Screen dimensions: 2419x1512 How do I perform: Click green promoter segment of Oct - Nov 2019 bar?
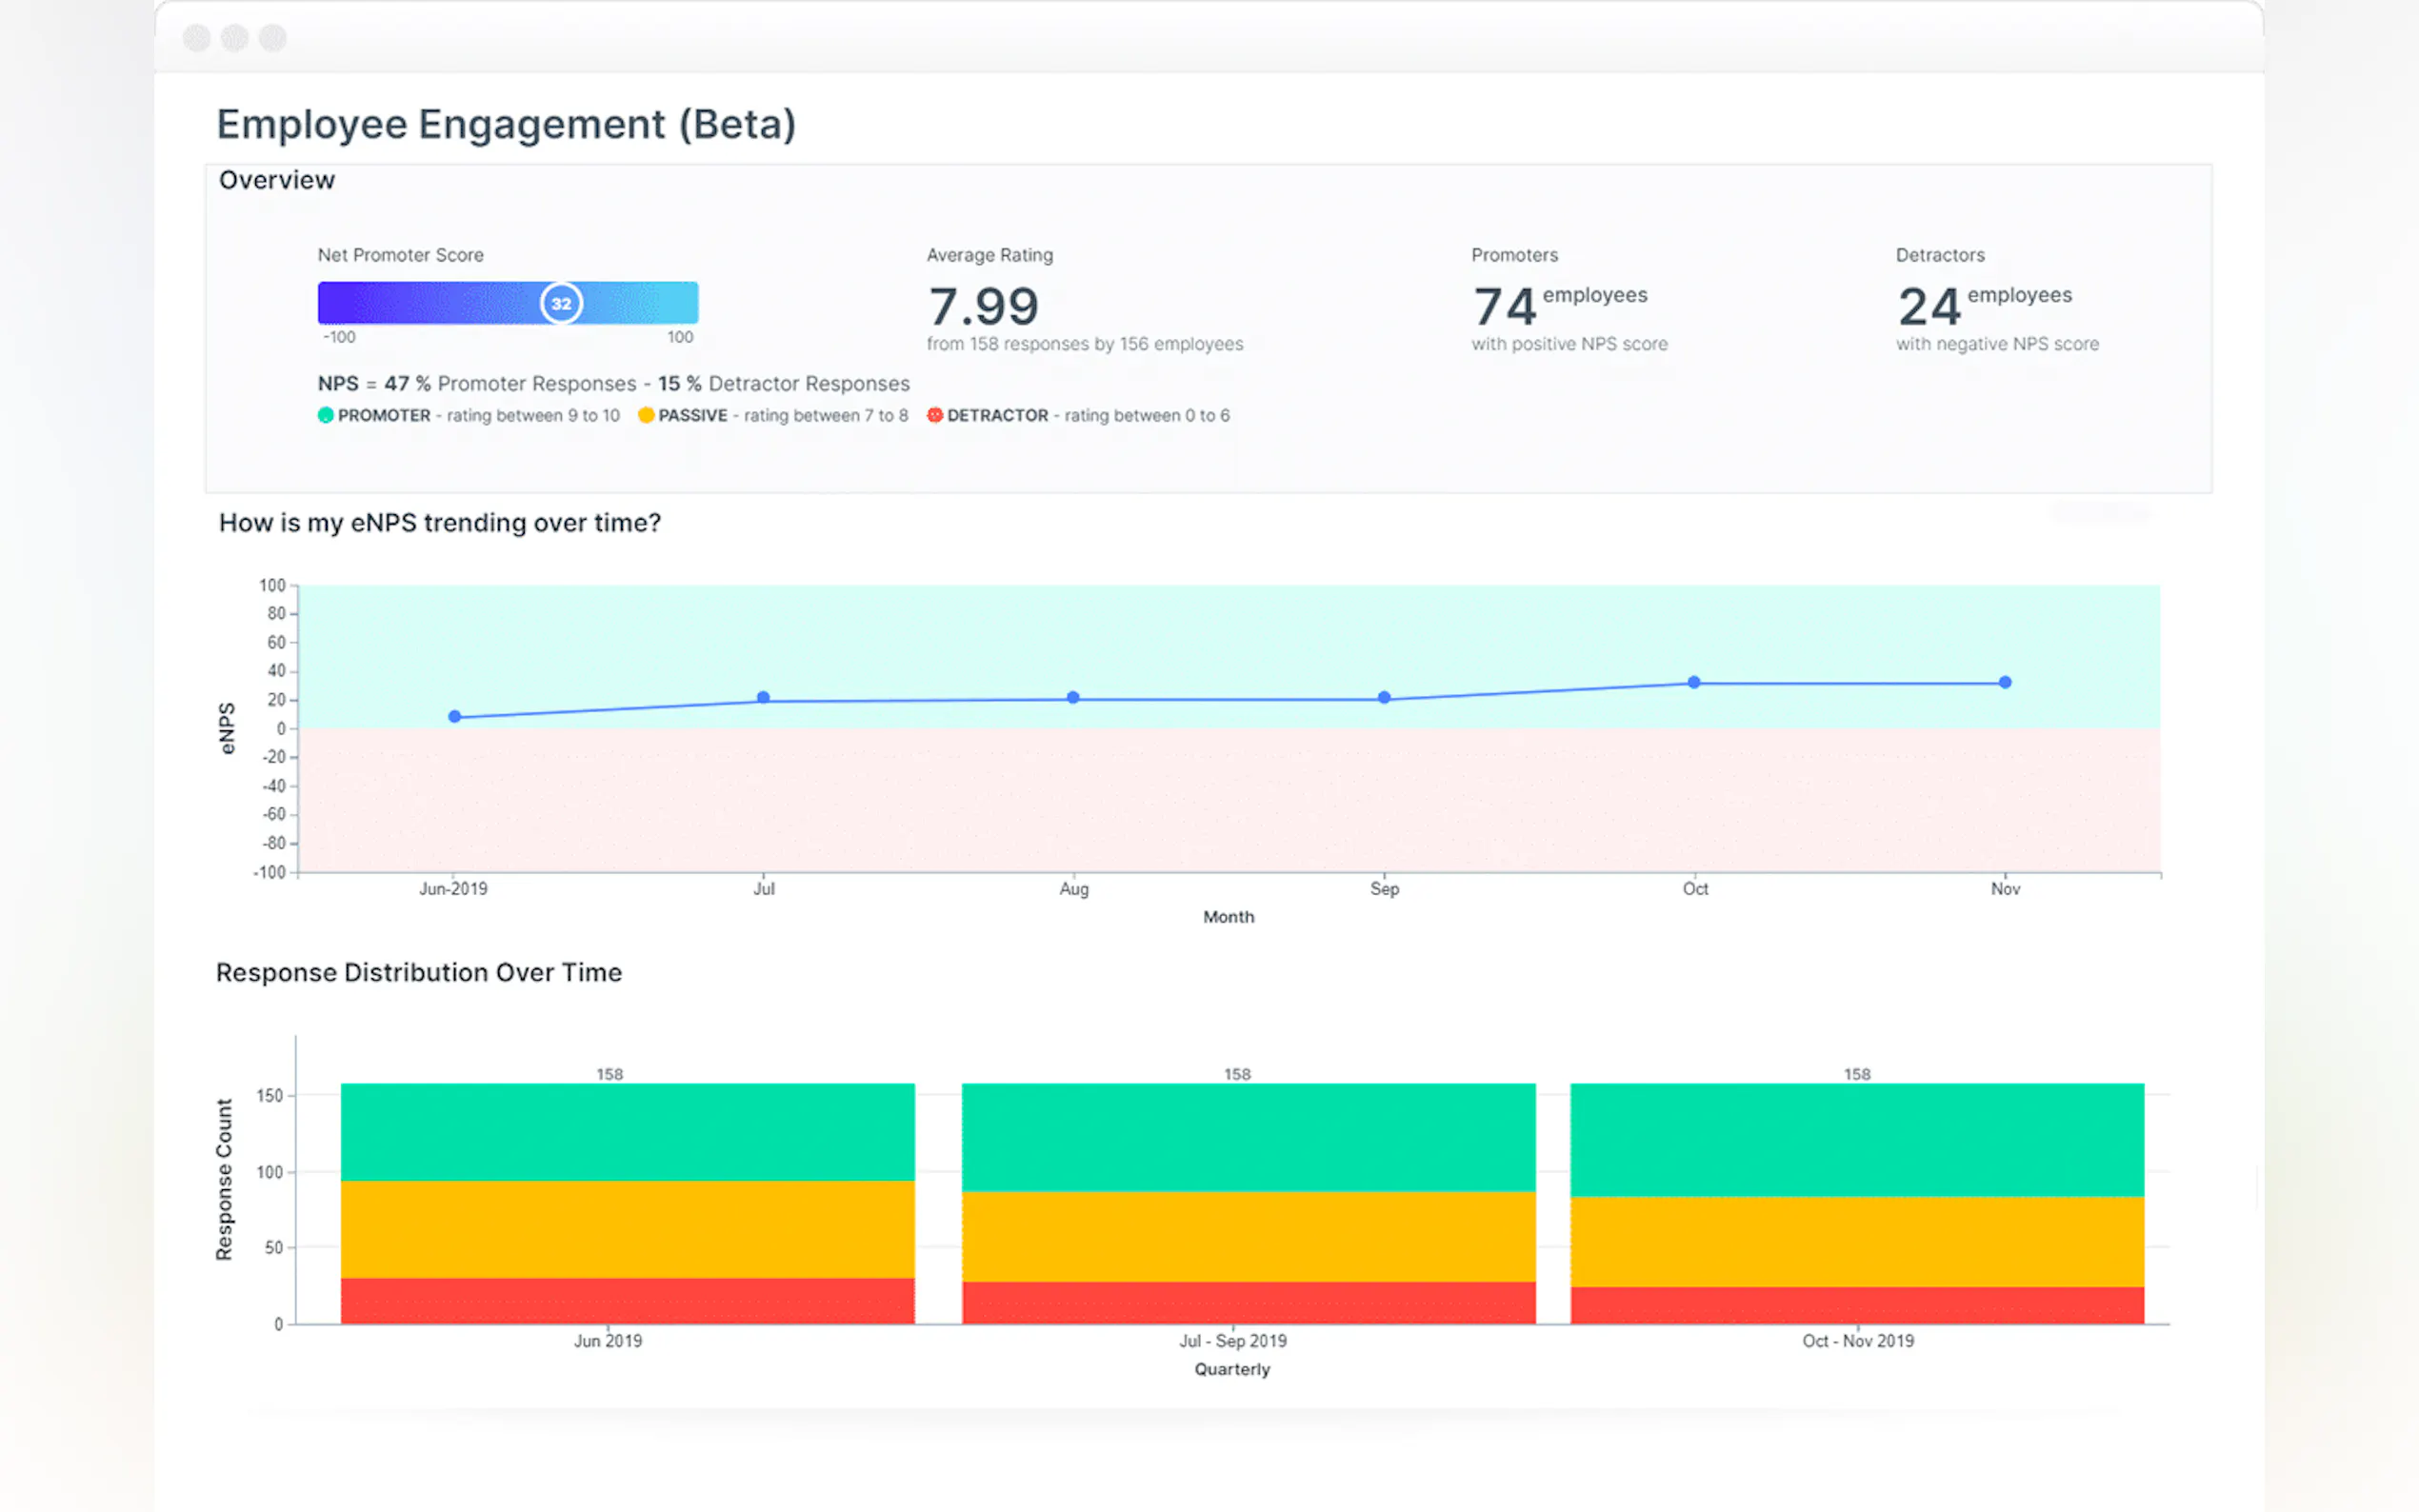pyautogui.click(x=1856, y=1139)
